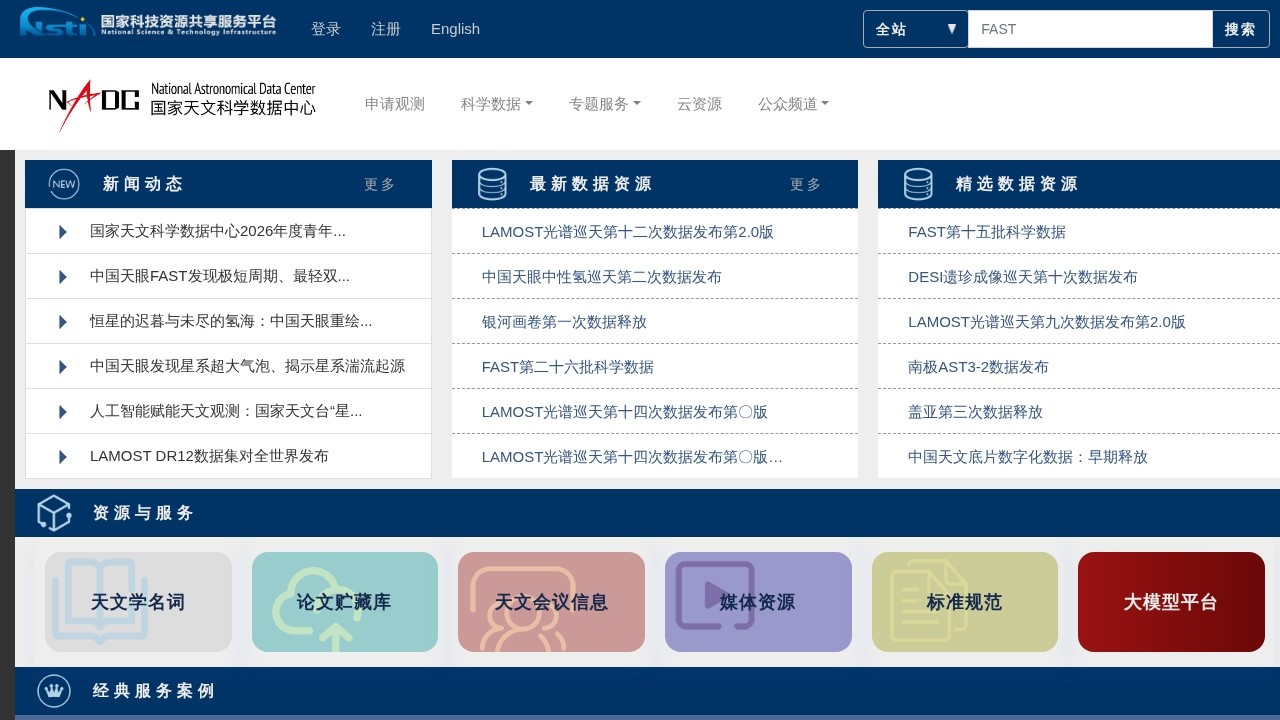Focus the search field containing FAST
The image size is (1280, 720).
tap(1090, 29)
